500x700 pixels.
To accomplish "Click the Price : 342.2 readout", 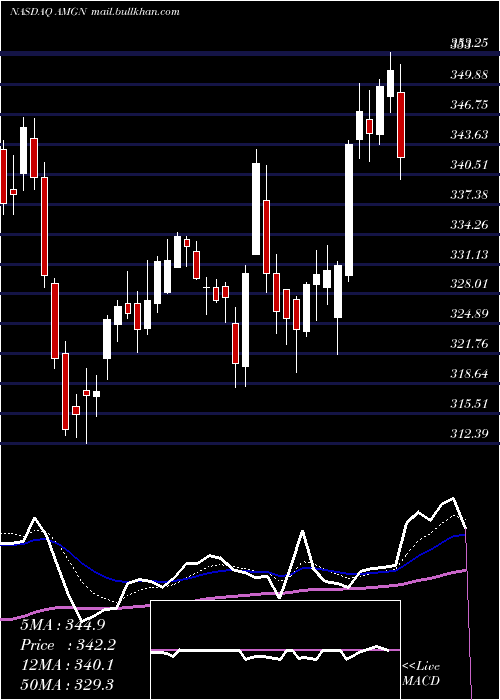I will pos(68,645).
